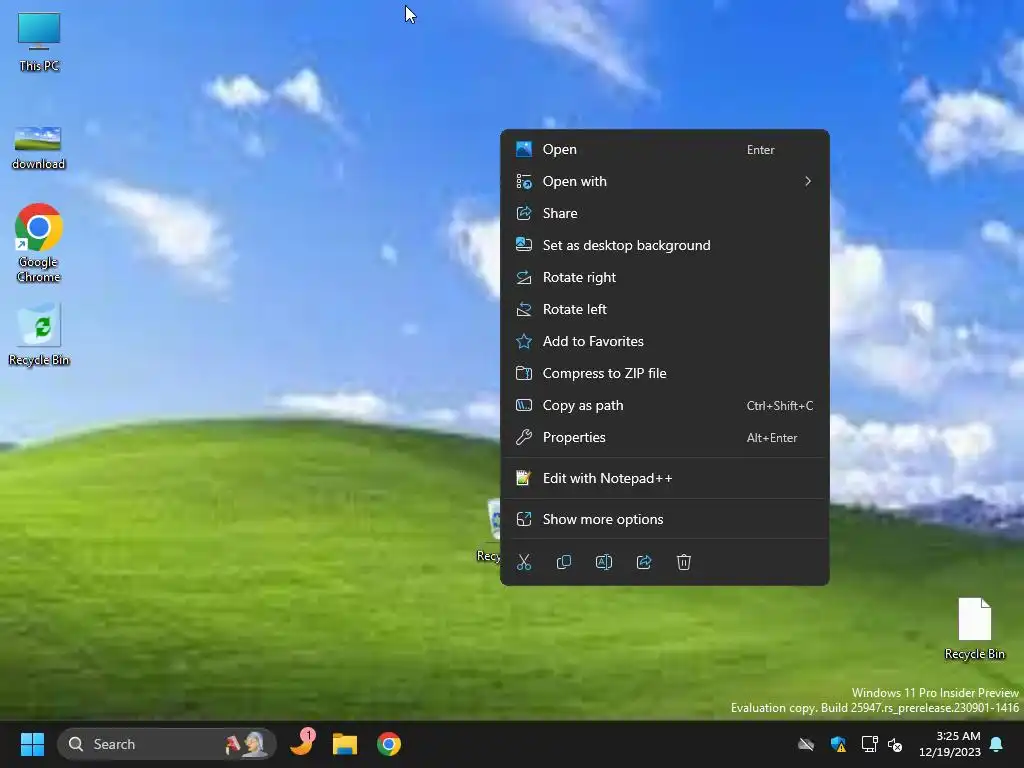This screenshot has width=1024, height=768.
Task: Open network status tray icon
Action: [869, 744]
